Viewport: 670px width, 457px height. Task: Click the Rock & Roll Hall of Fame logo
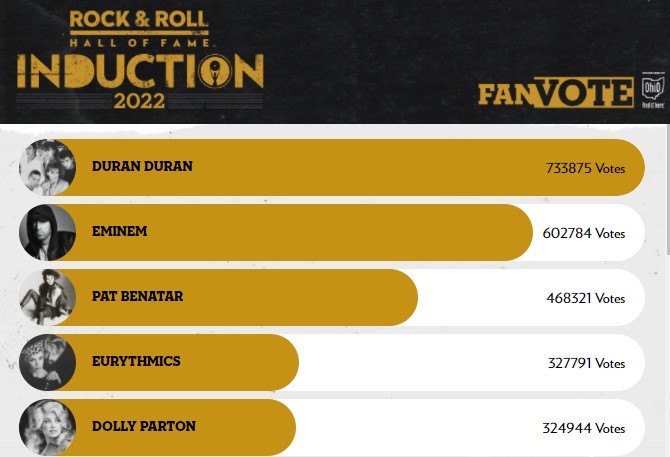click(x=139, y=28)
